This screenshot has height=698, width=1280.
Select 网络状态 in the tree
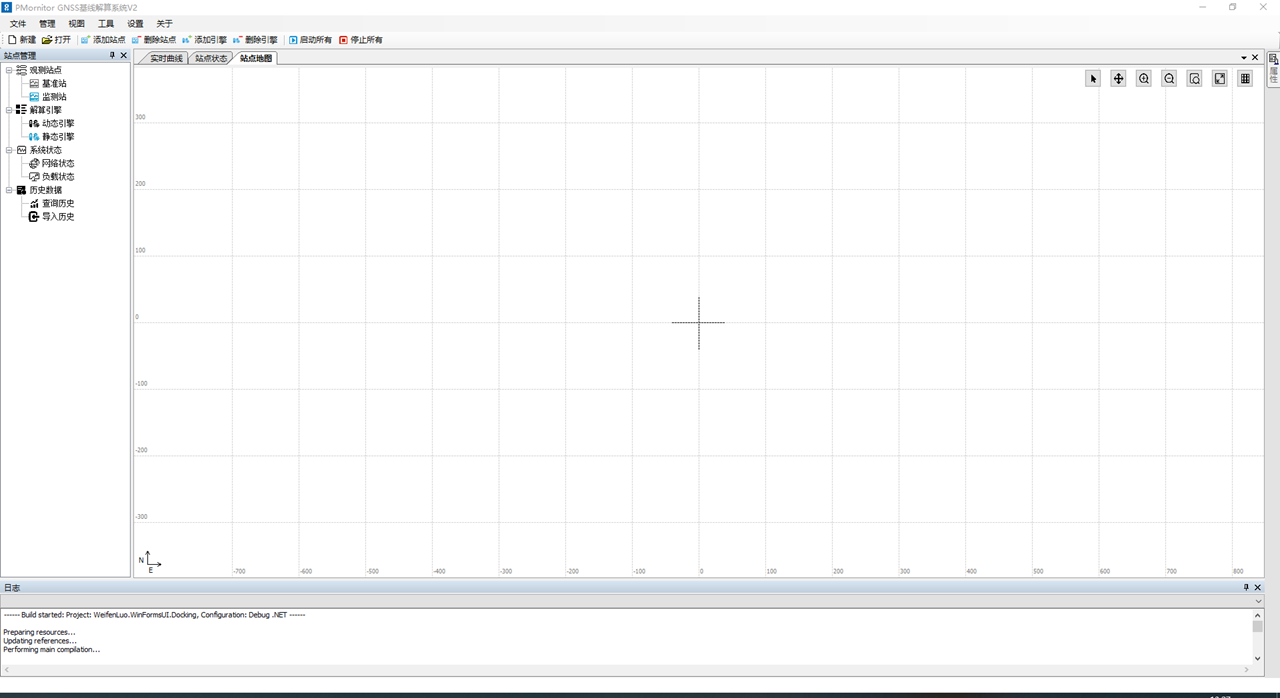pos(58,164)
